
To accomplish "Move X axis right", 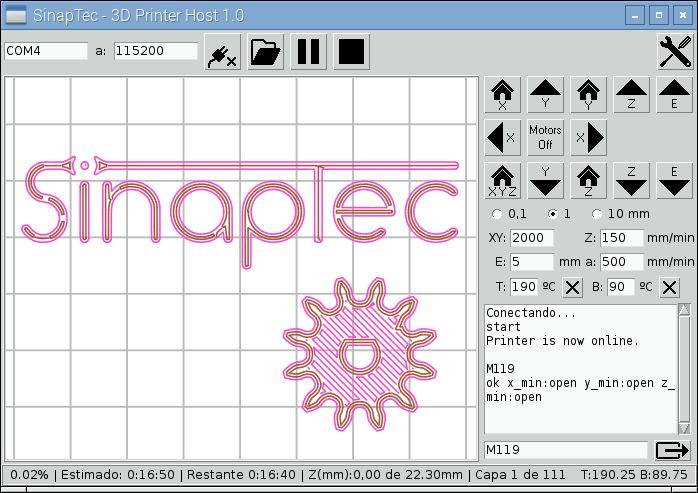I will 588,137.
